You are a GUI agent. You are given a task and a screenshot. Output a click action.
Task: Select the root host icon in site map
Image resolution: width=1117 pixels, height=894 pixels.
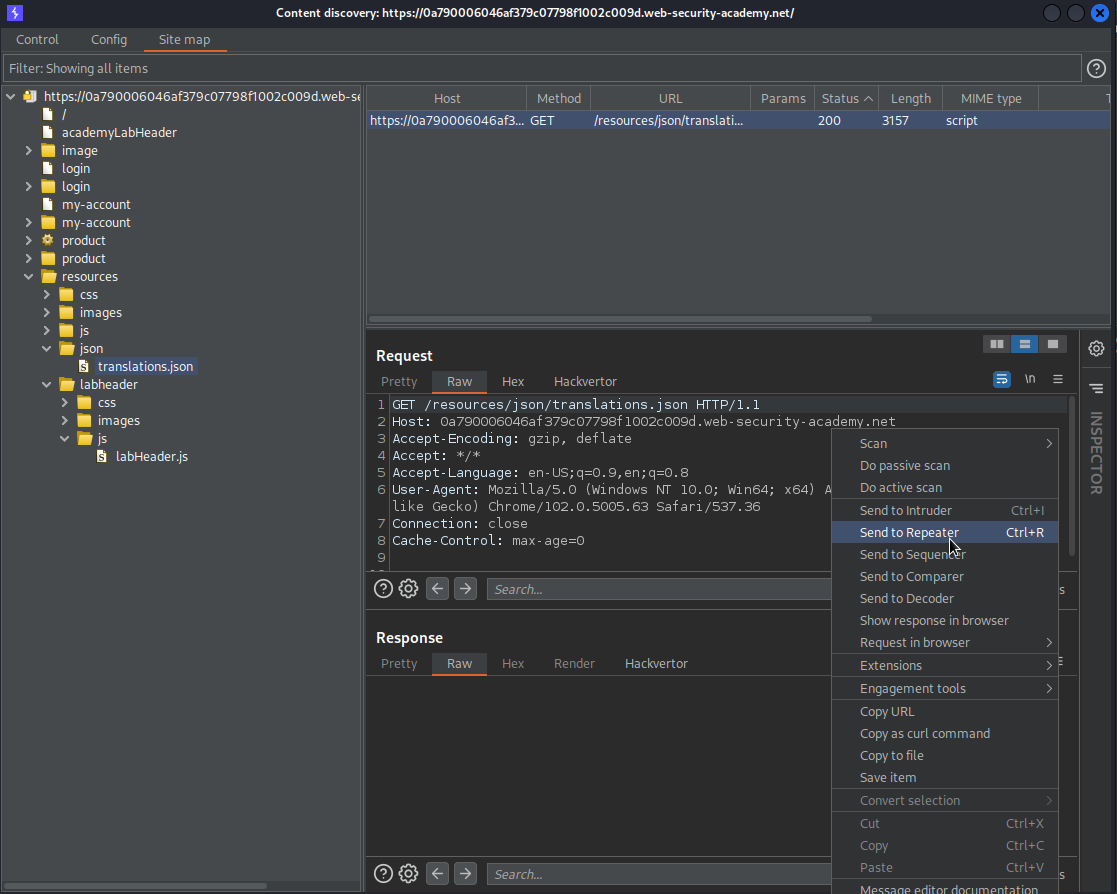(30, 96)
